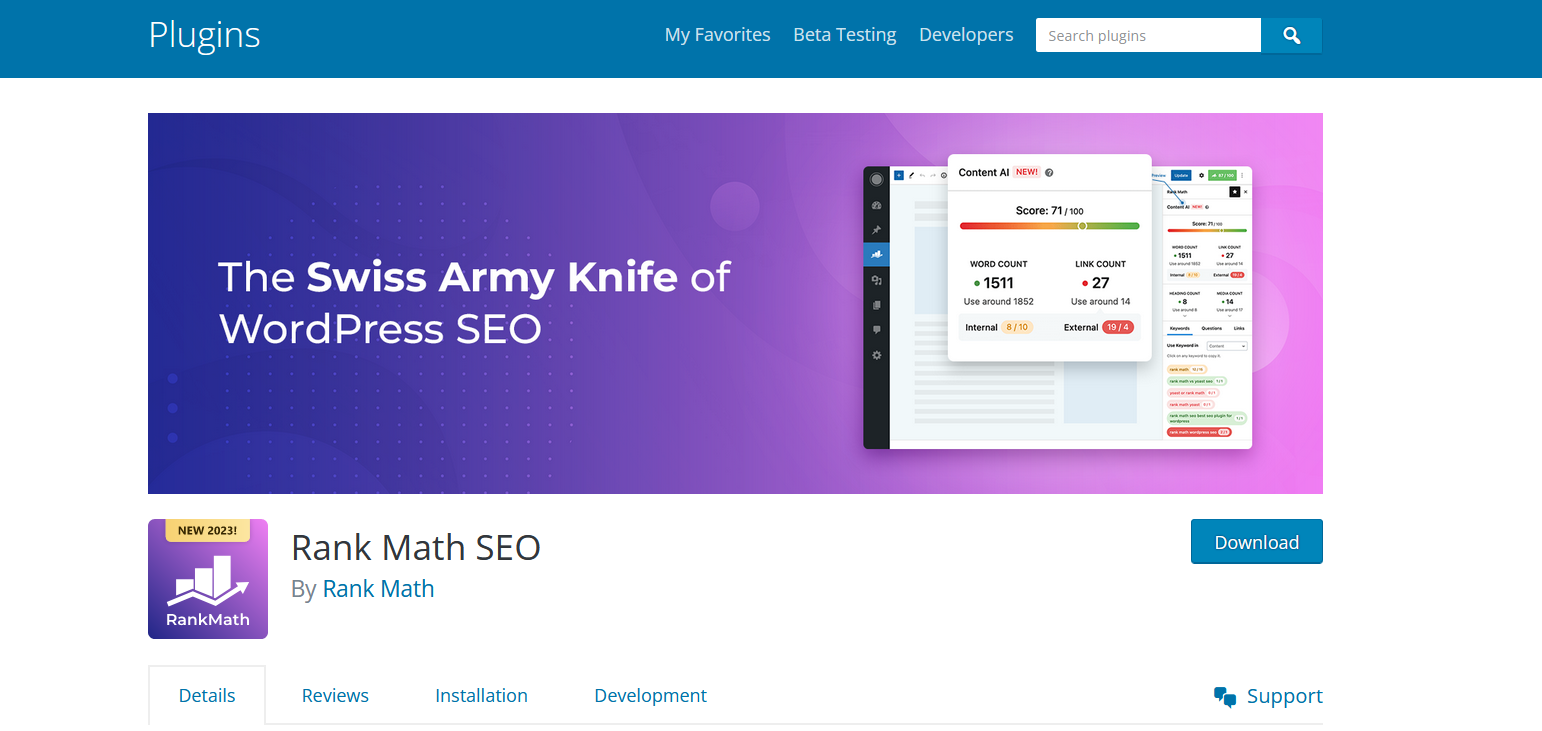1542x731 pixels.
Task: Click the Support speech bubble icon
Action: point(1225,697)
